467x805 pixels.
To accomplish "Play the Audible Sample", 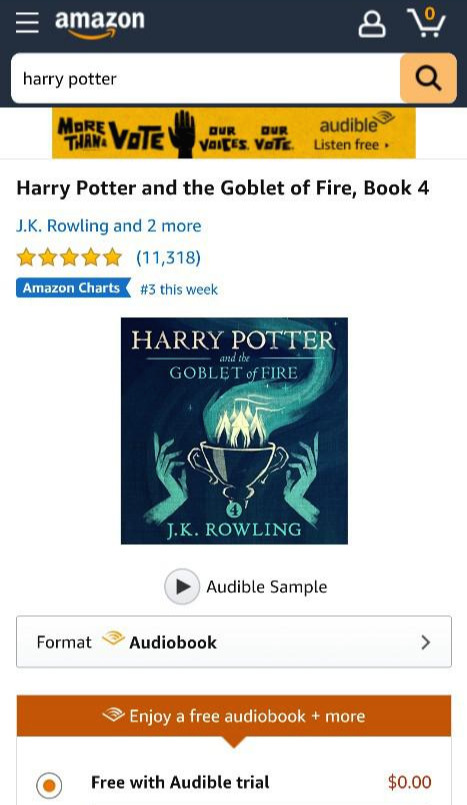I will pos(182,586).
